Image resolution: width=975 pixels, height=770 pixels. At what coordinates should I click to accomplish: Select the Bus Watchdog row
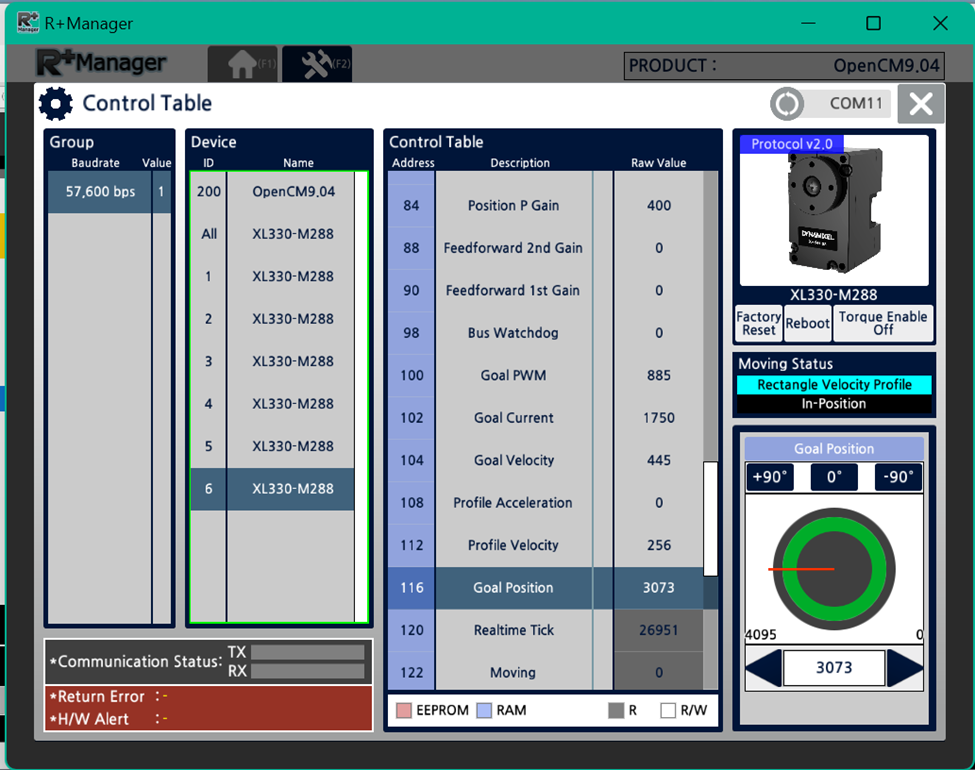545,333
